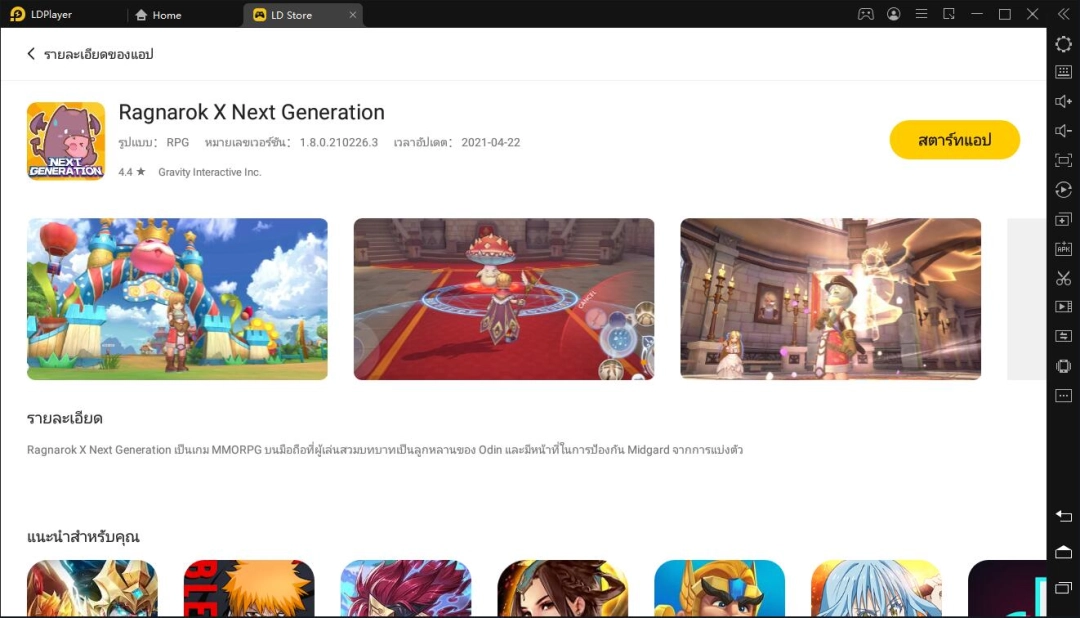This screenshot has width=1080, height=618.
Task: Open the recommended game with golden helmet hero
Action: click(x=720, y=588)
